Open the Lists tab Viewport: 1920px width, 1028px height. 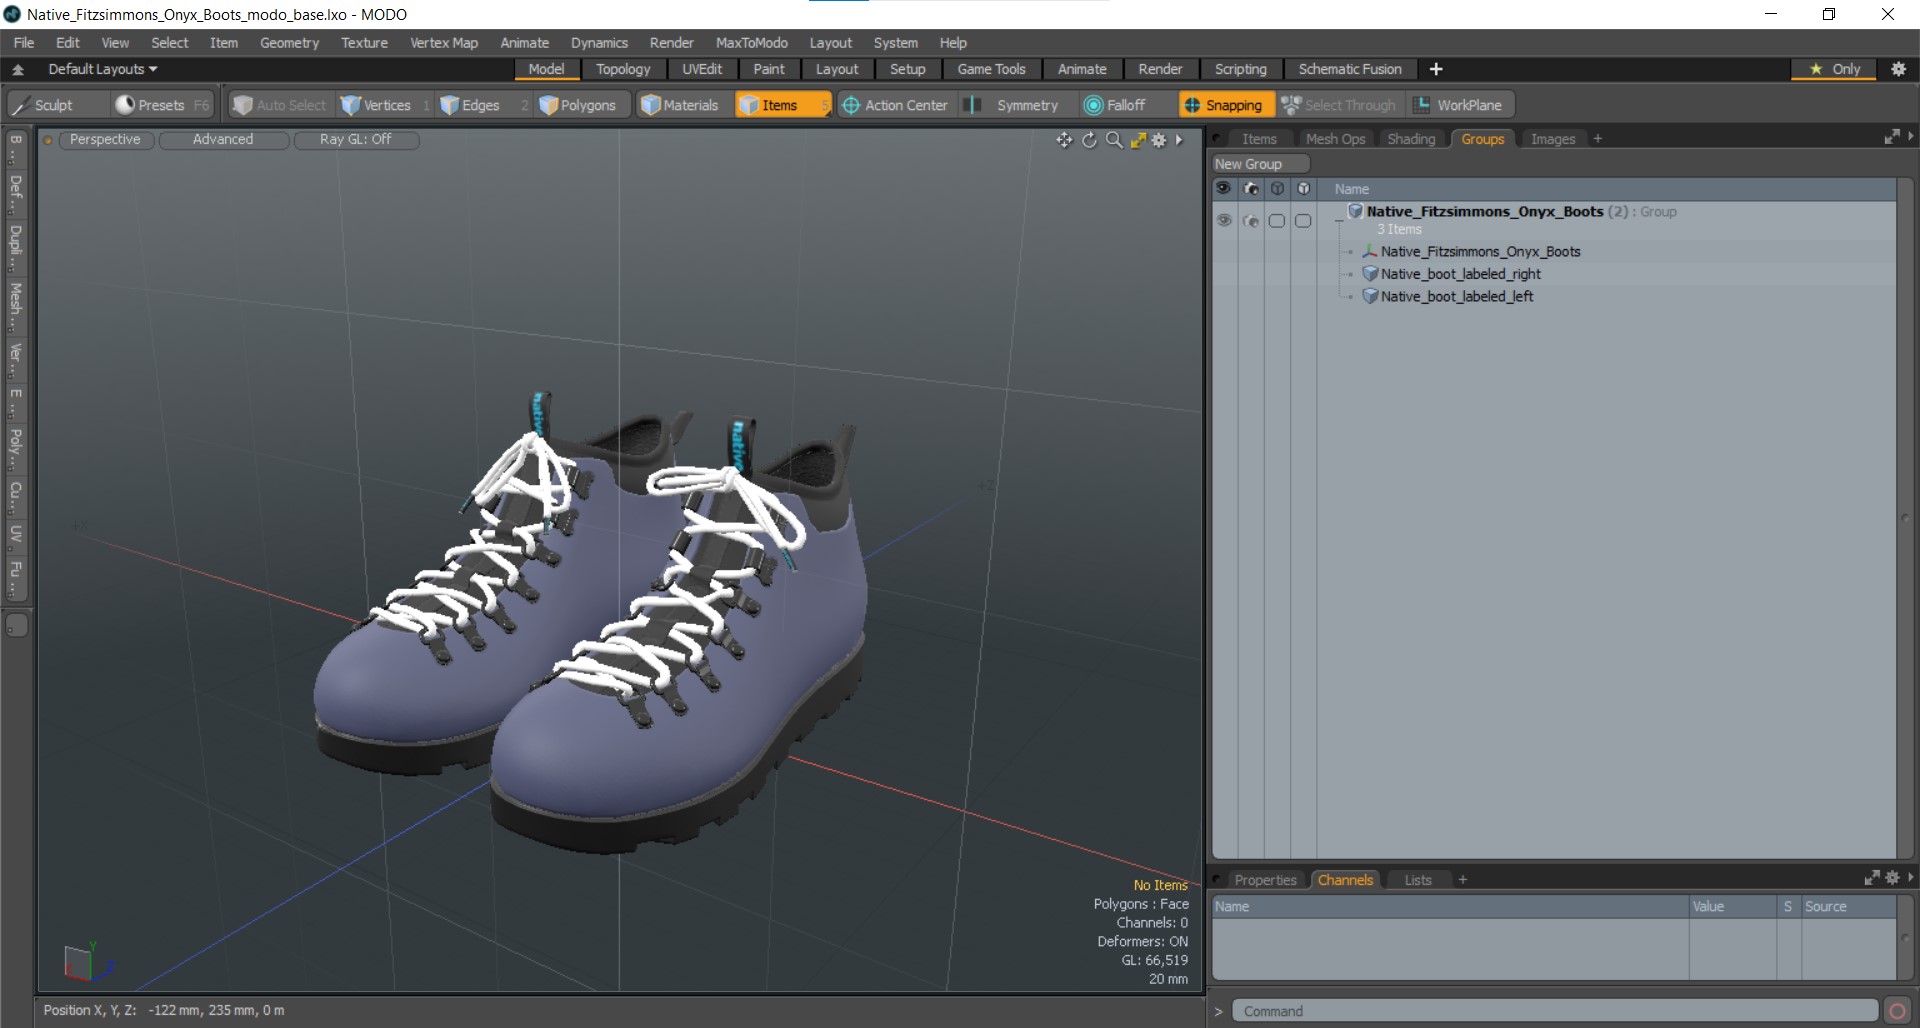click(1418, 880)
